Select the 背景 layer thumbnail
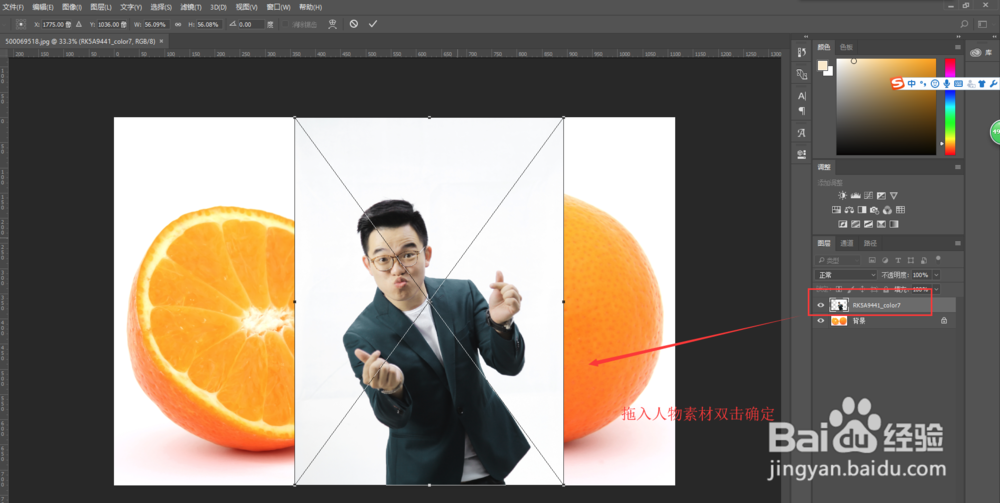 click(x=839, y=321)
